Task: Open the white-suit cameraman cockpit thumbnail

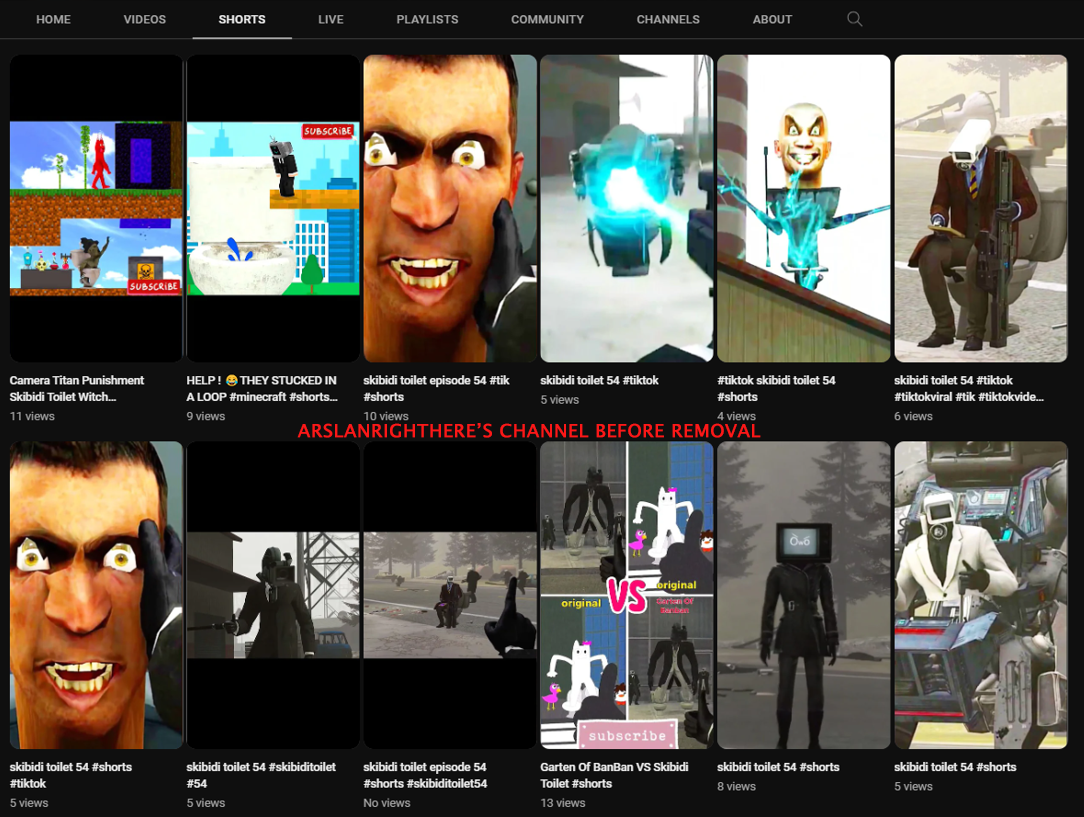Action: tap(981, 594)
